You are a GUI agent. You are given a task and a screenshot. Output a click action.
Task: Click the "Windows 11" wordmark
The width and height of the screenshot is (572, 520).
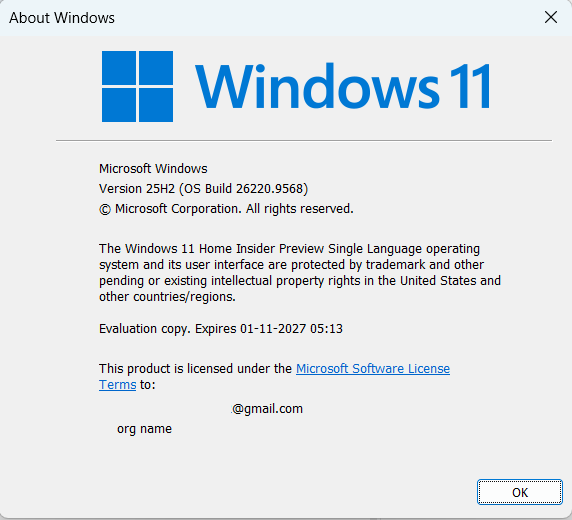point(343,86)
